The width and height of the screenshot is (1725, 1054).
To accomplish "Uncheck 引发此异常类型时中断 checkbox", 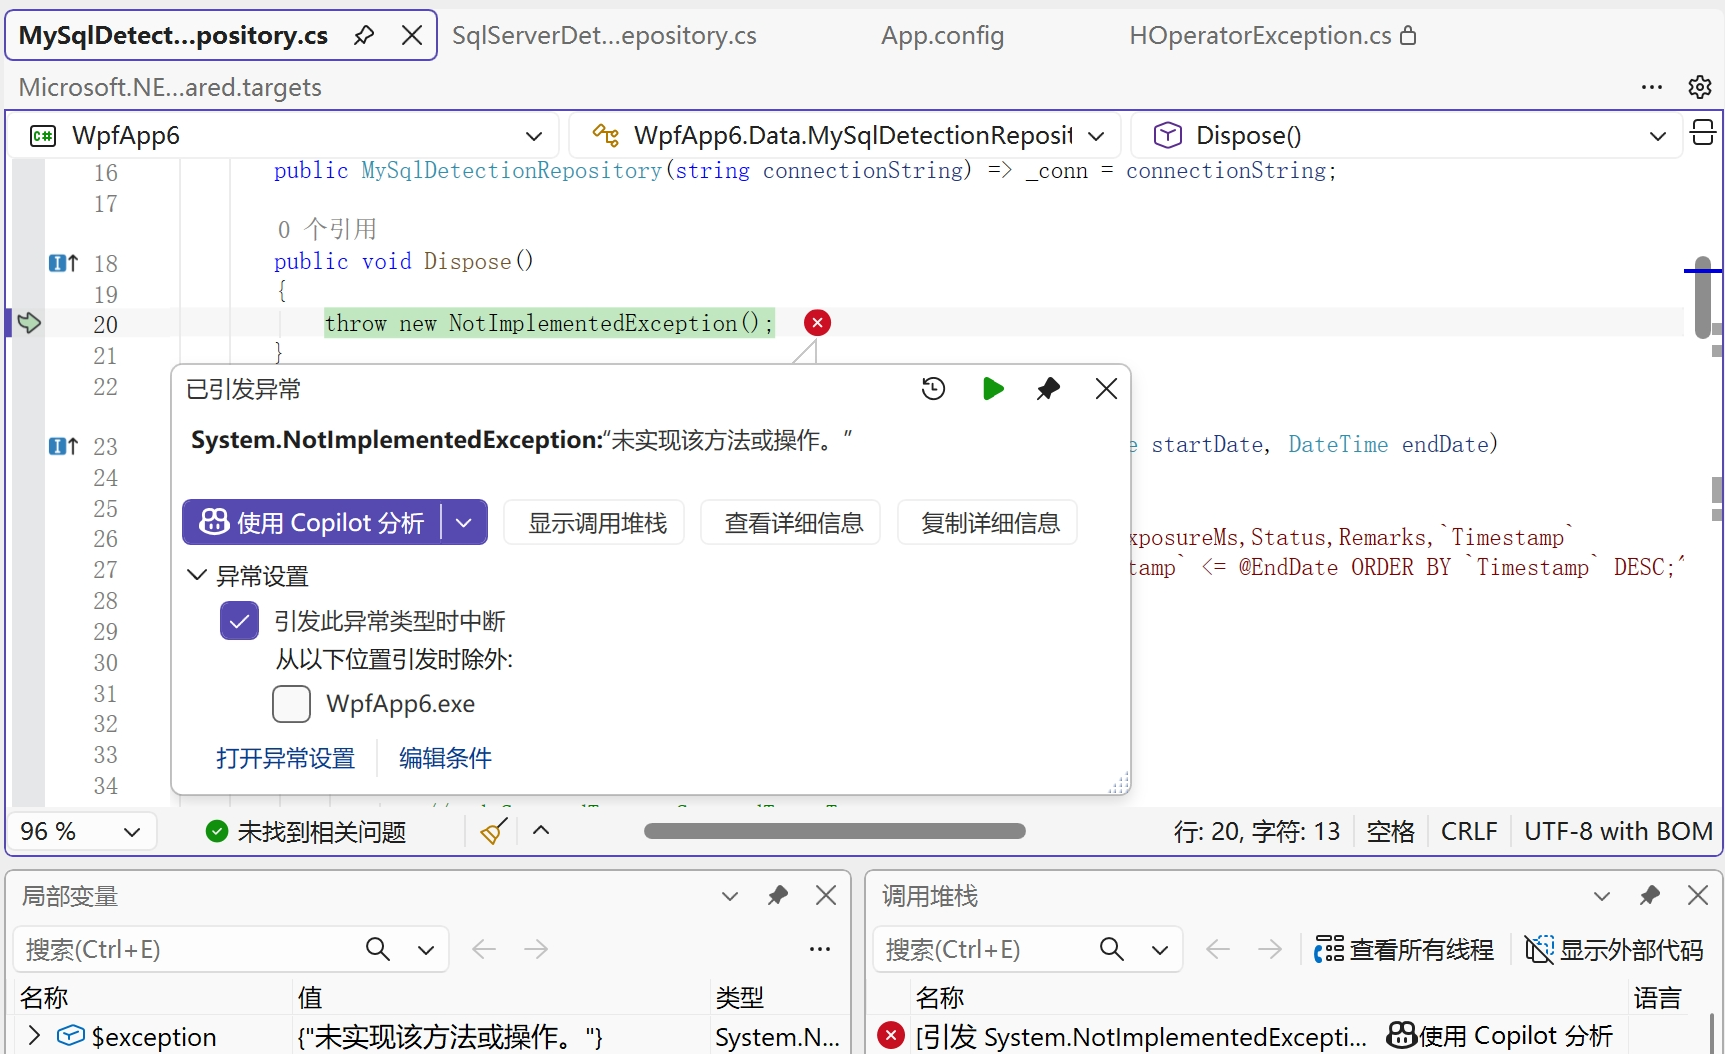I will pos(239,621).
